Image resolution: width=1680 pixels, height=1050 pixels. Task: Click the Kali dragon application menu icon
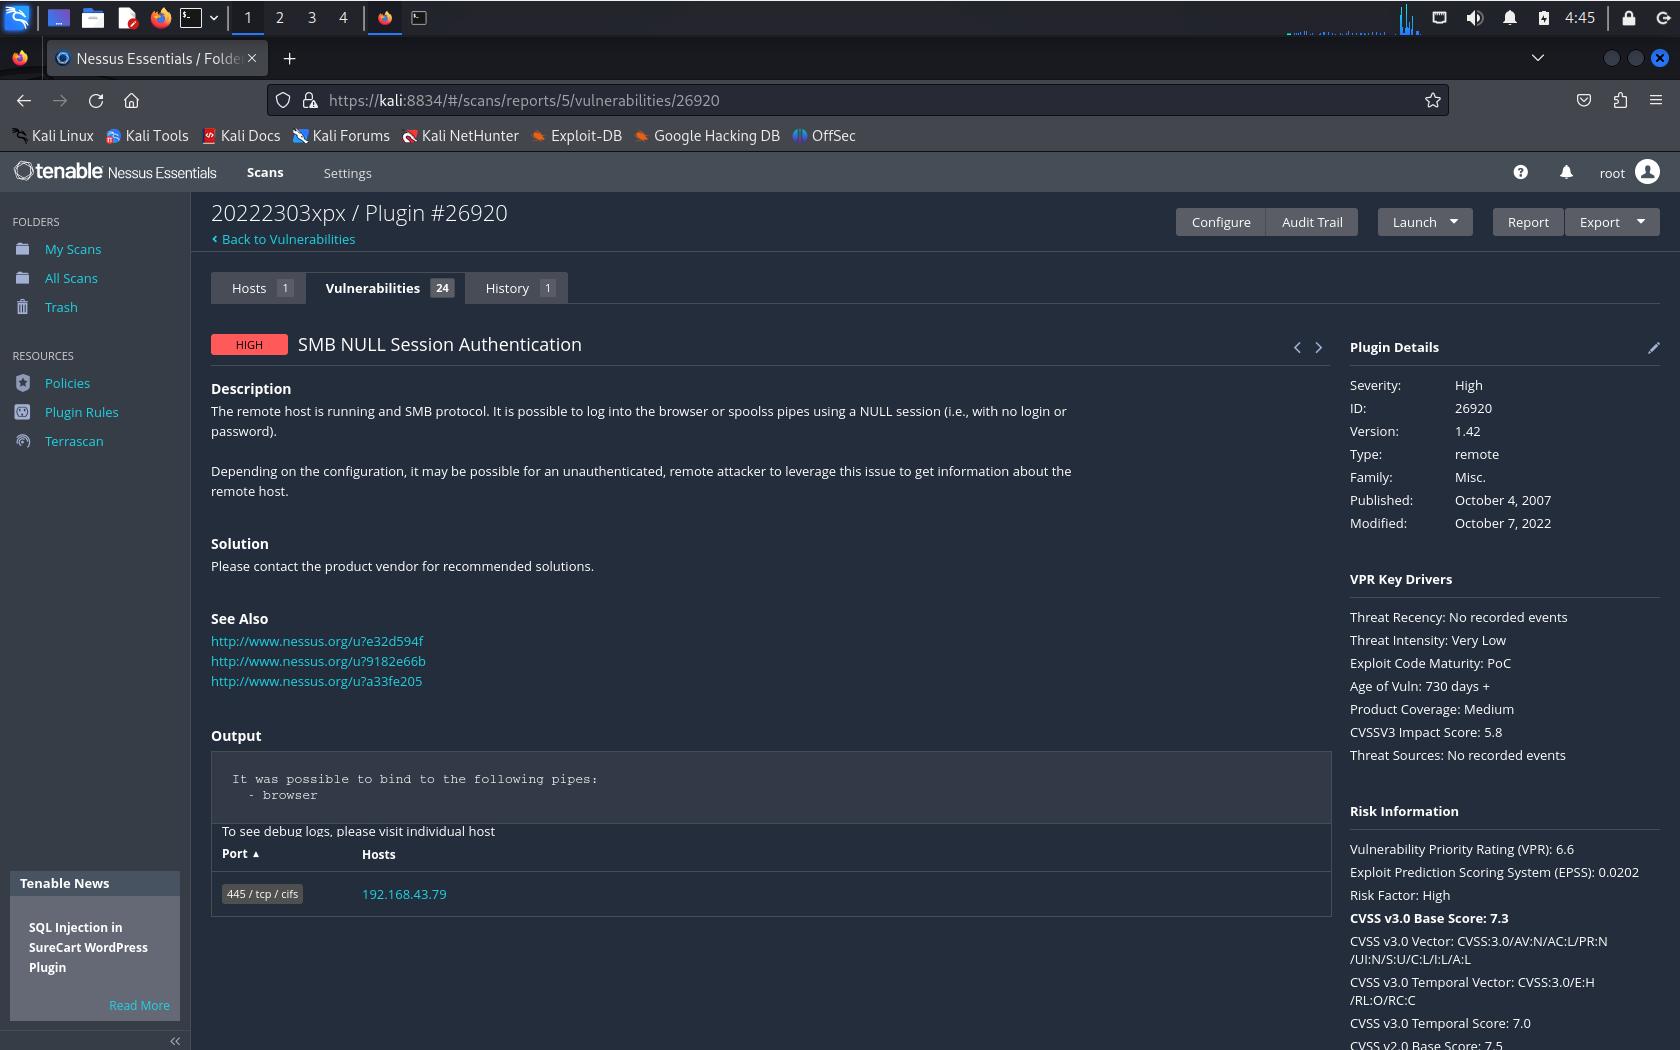[x=17, y=17]
